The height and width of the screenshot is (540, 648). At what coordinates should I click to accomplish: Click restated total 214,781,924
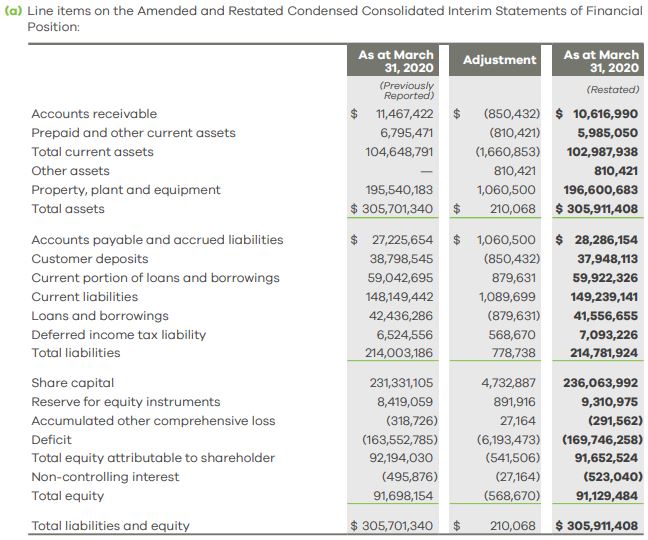604,353
